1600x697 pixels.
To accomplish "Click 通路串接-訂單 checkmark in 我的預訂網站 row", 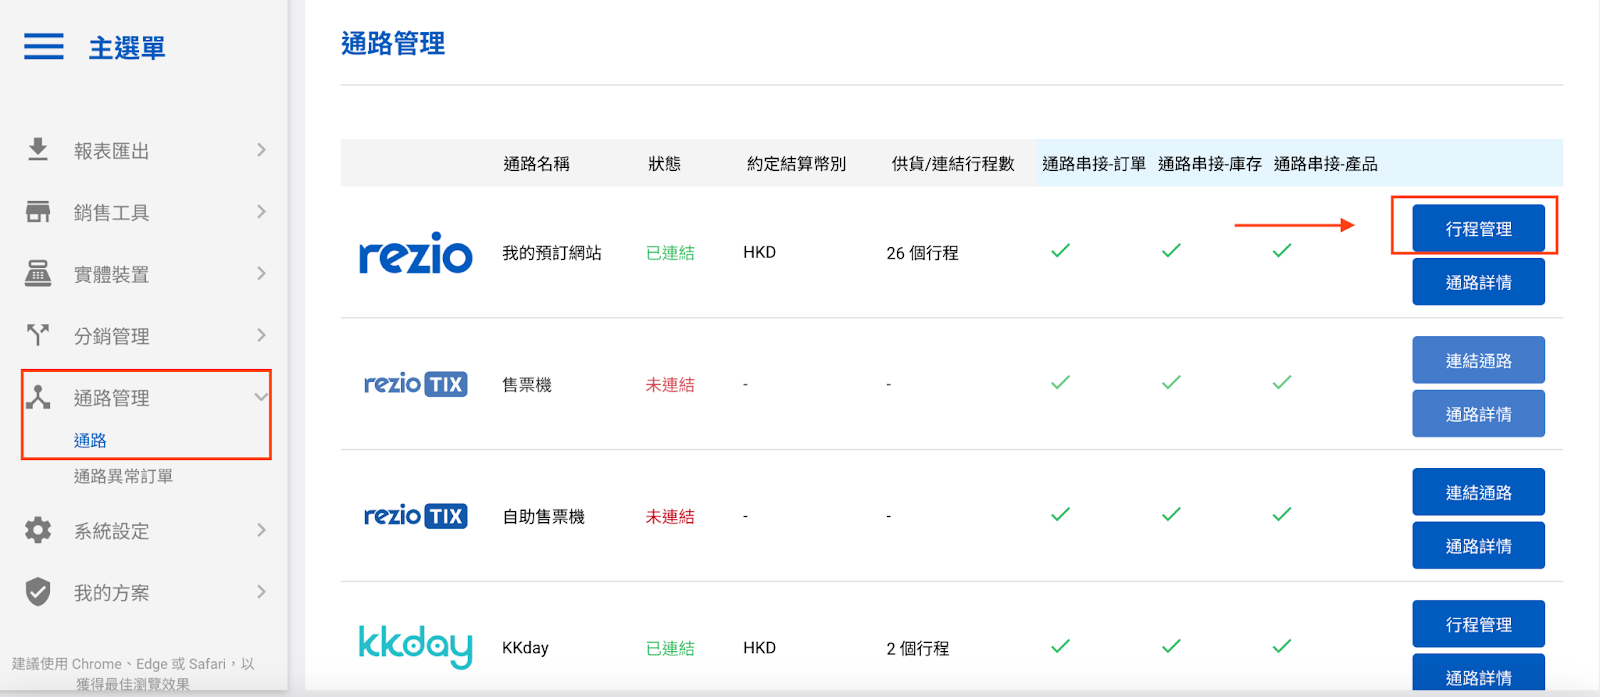I will click(1061, 251).
